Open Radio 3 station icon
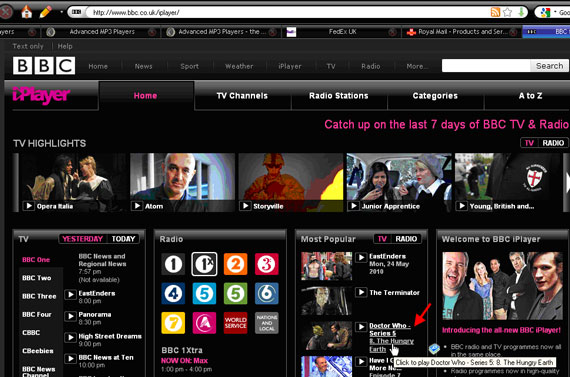Image resolution: width=570 pixels, height=377 pixels. (x=266, y=264)
